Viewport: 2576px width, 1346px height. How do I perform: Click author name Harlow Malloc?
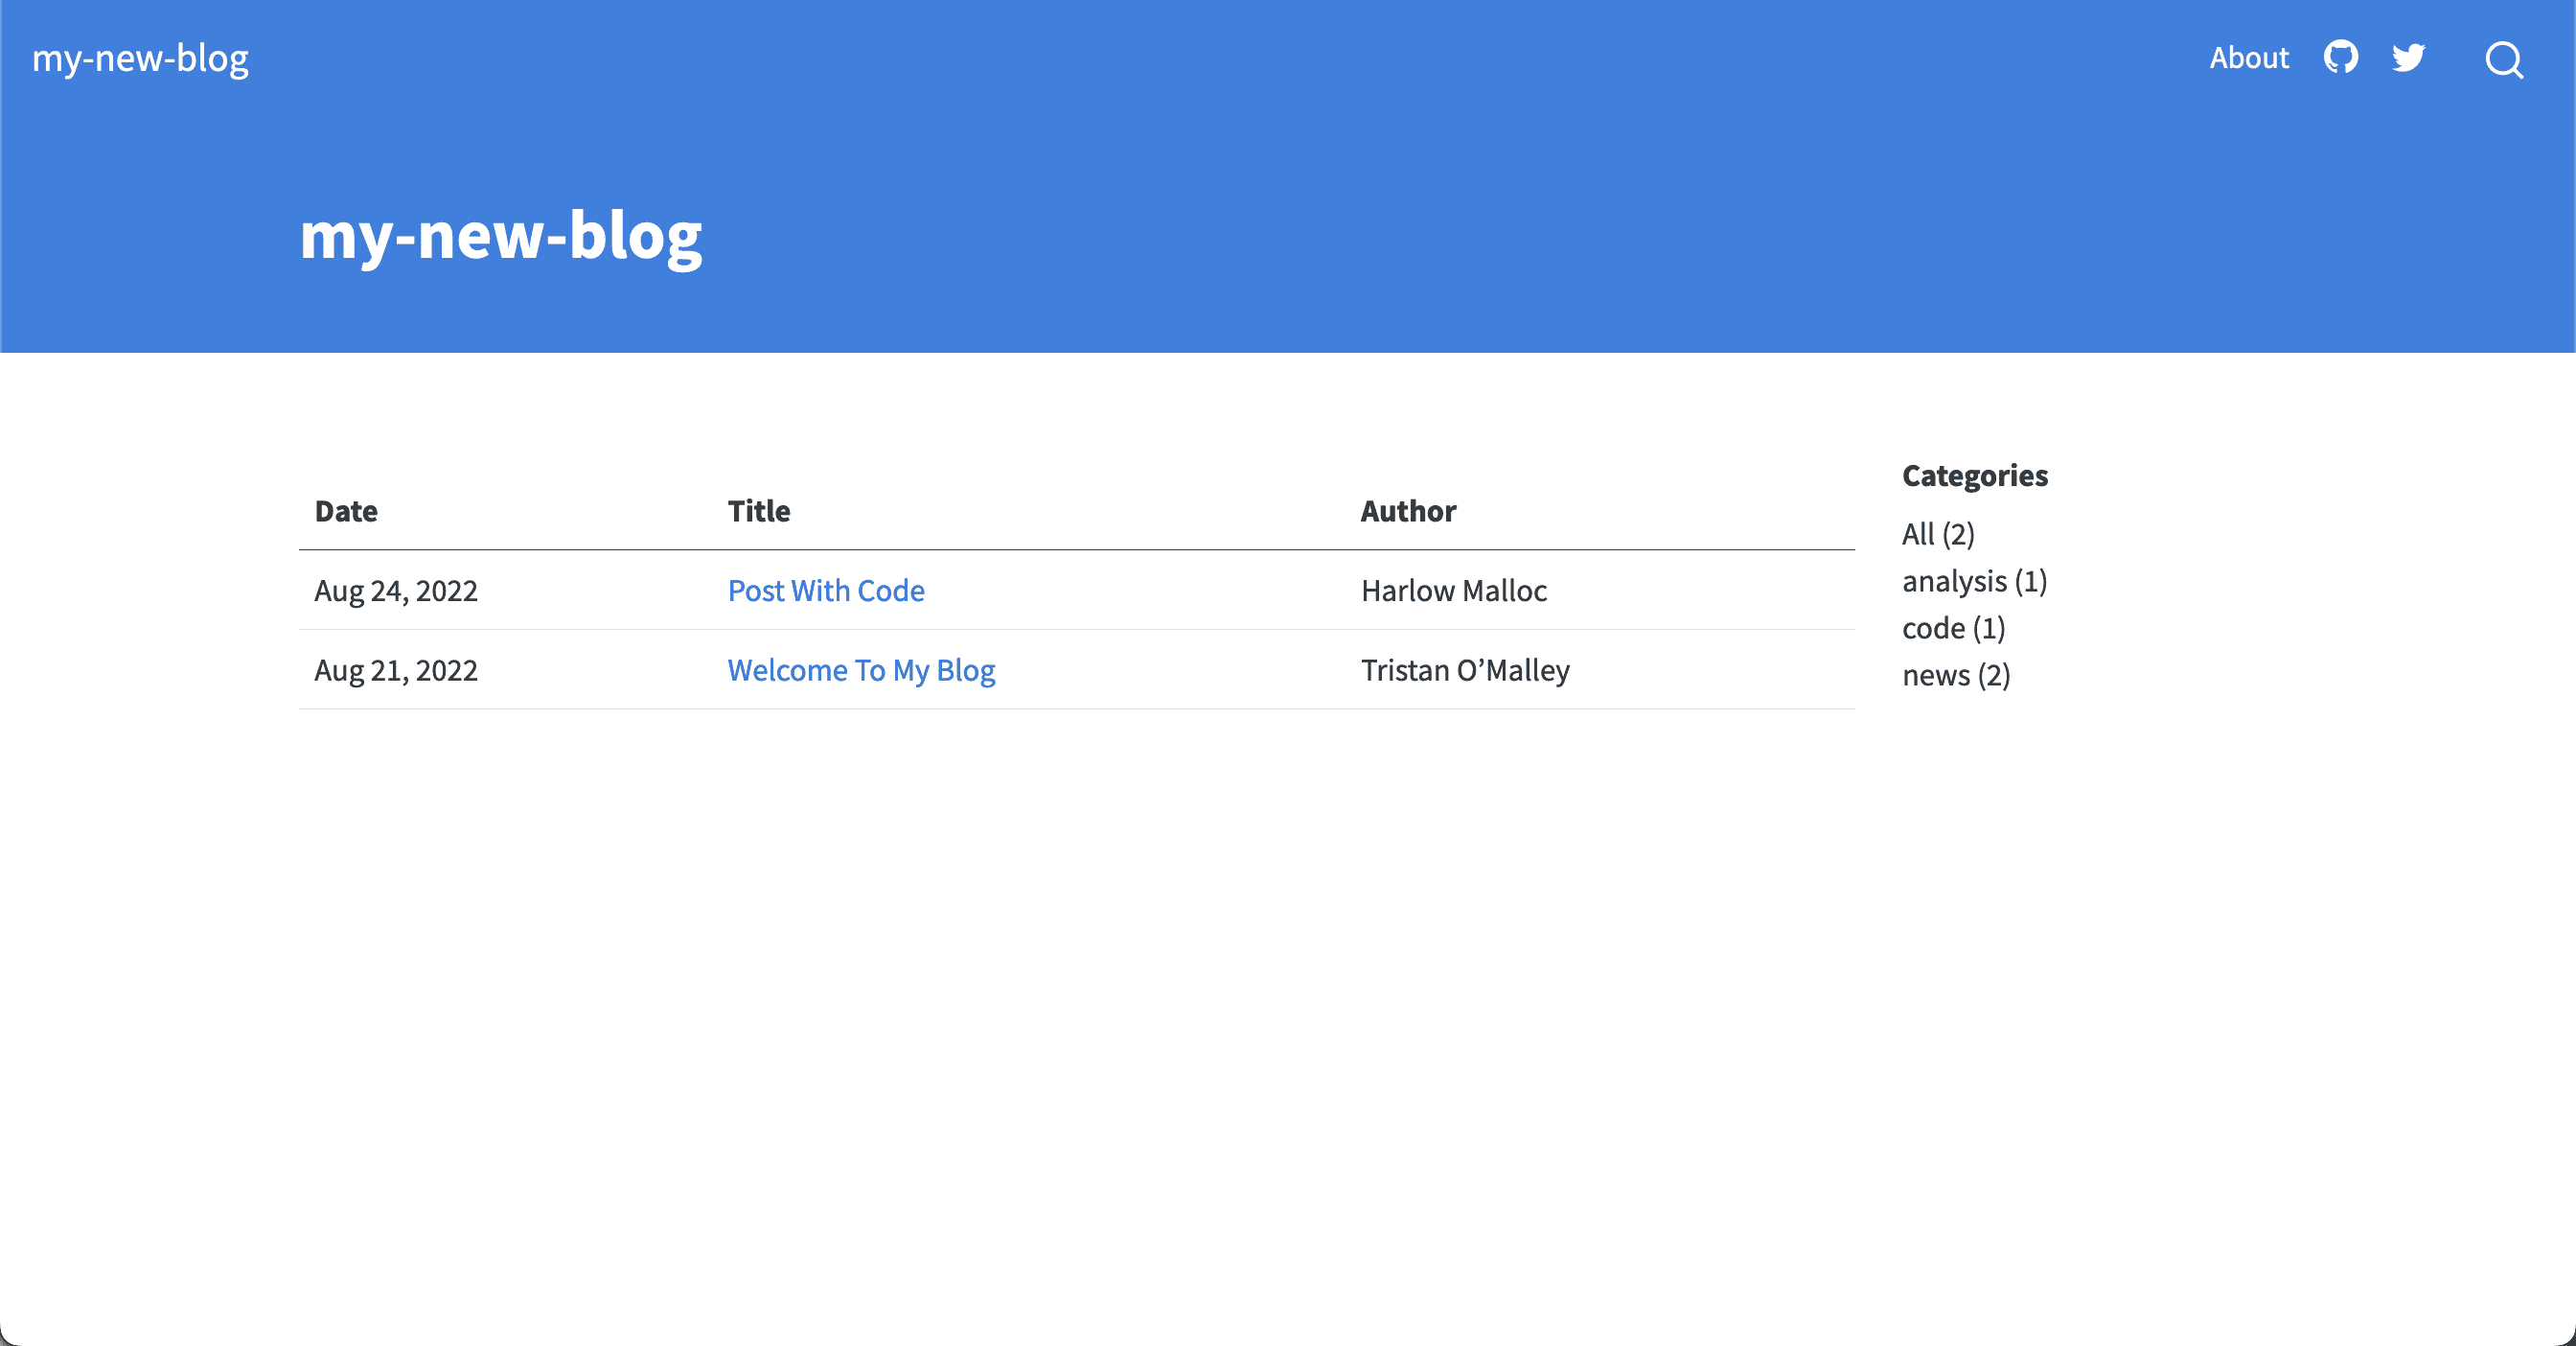click(x=1453, y=591)
